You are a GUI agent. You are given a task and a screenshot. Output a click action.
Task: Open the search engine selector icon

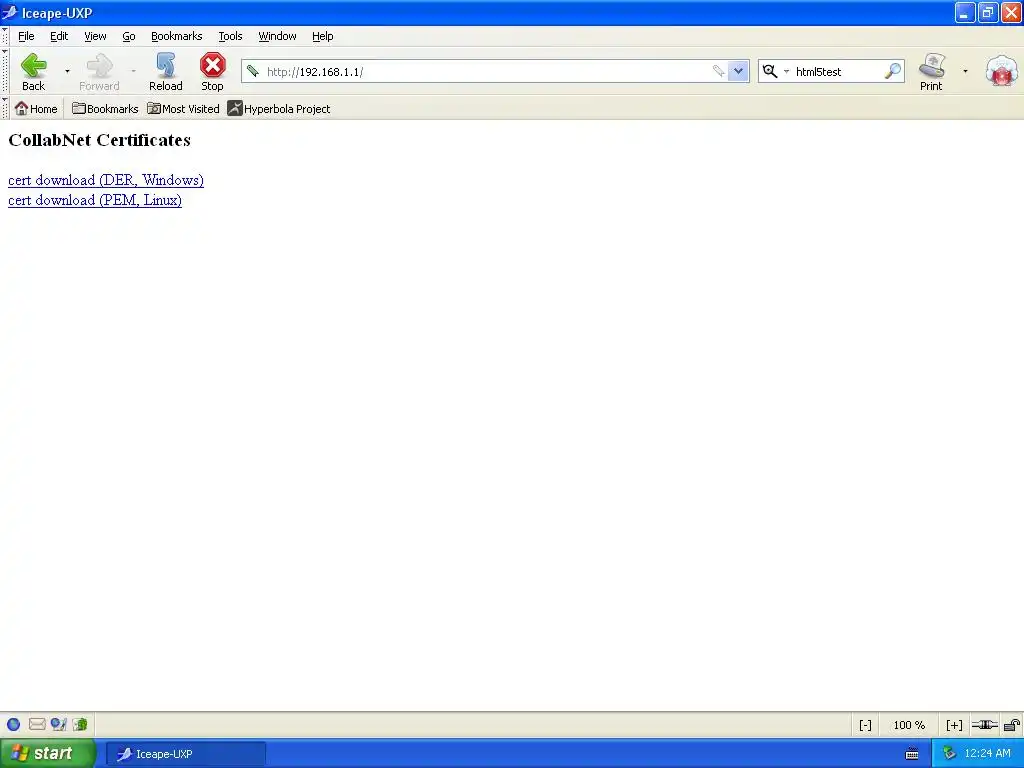point(771,71)
